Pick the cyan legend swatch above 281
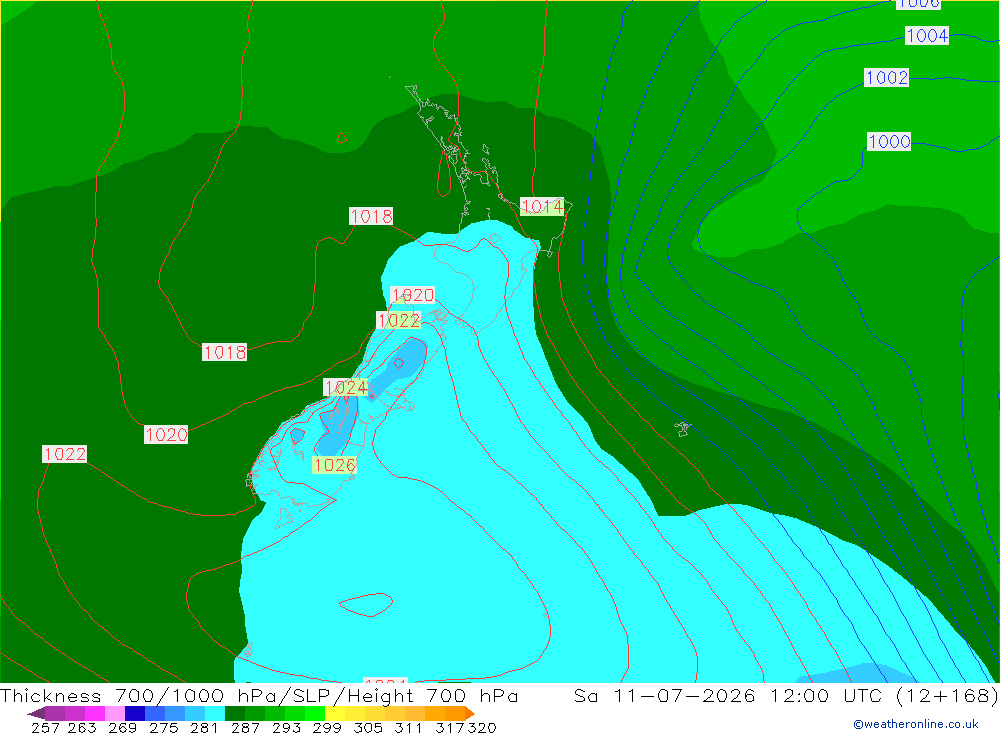This screenshot has width=1000, height=733. [x=215, y=713]
